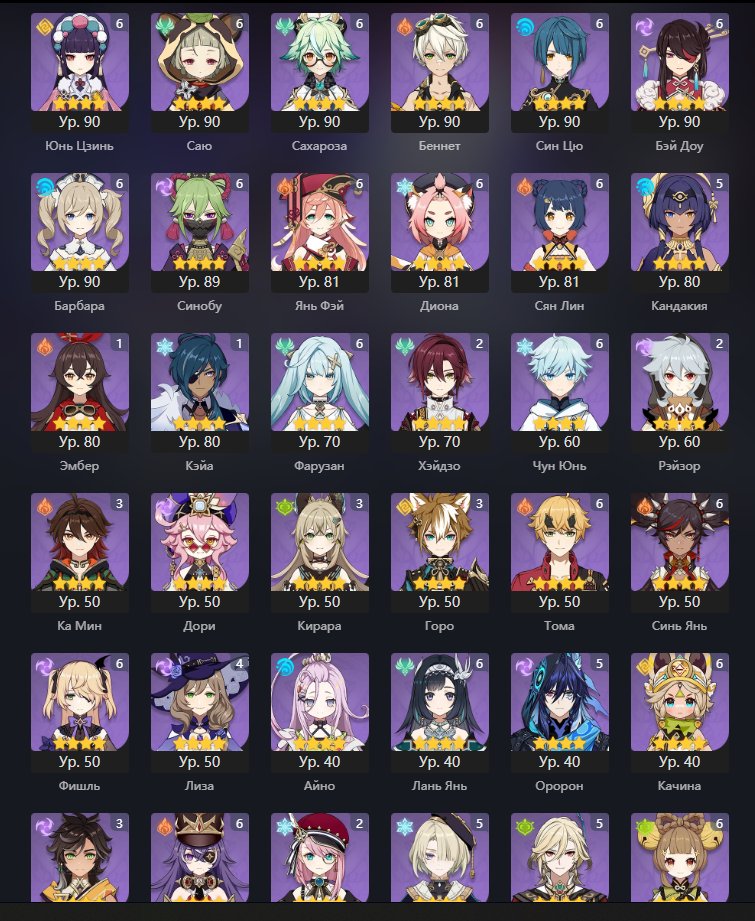The height and width of the screenshot is (921, 755).
Task: Click the Anemo element icon on Сахароза
Action: [x=284, y=26]
